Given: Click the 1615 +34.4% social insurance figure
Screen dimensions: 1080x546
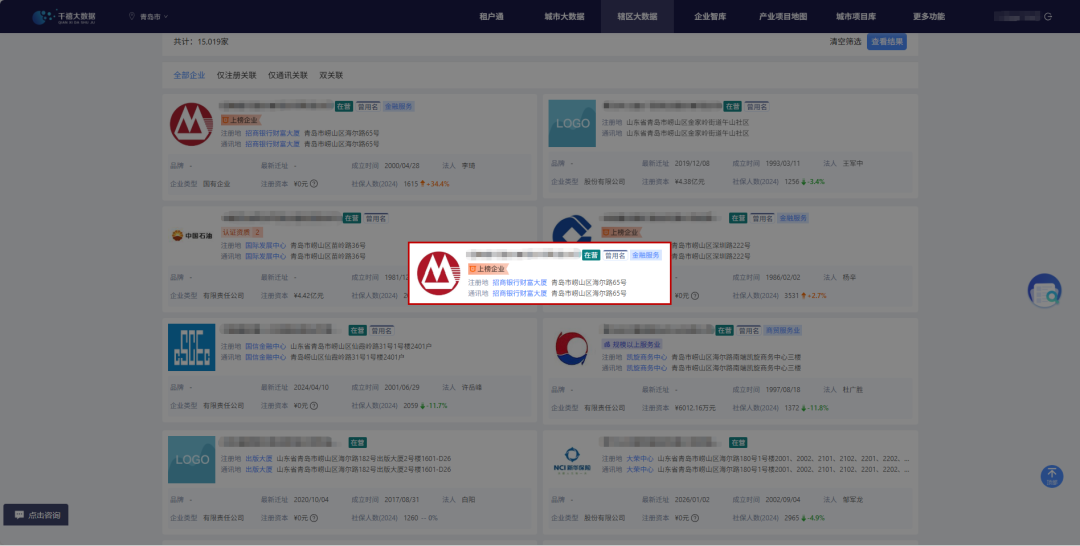Looking at the screenshot, I should click(x=426, y=184).
